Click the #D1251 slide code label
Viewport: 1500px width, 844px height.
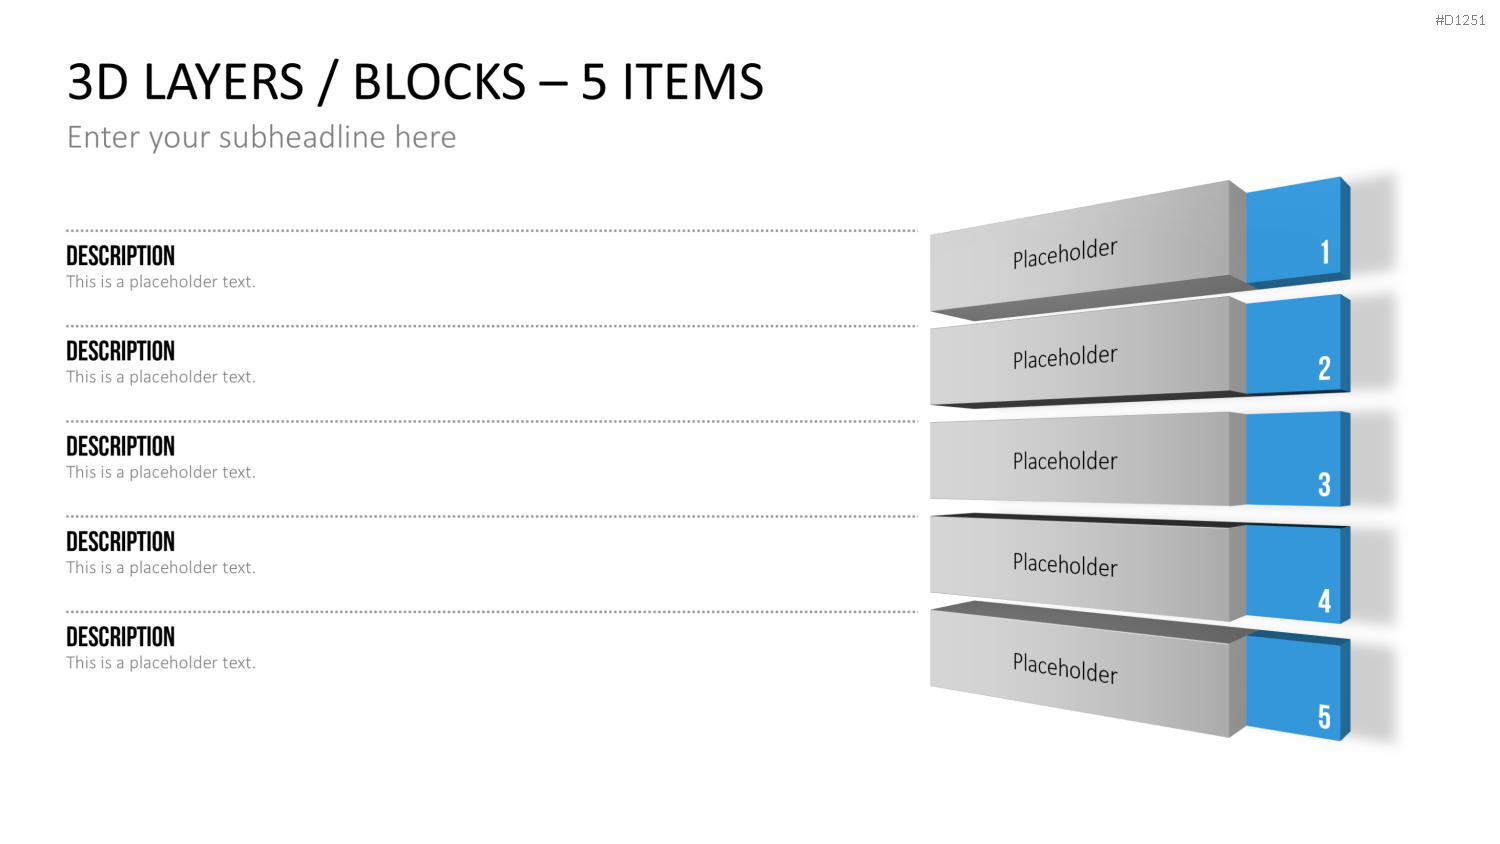pos(1460,20)
